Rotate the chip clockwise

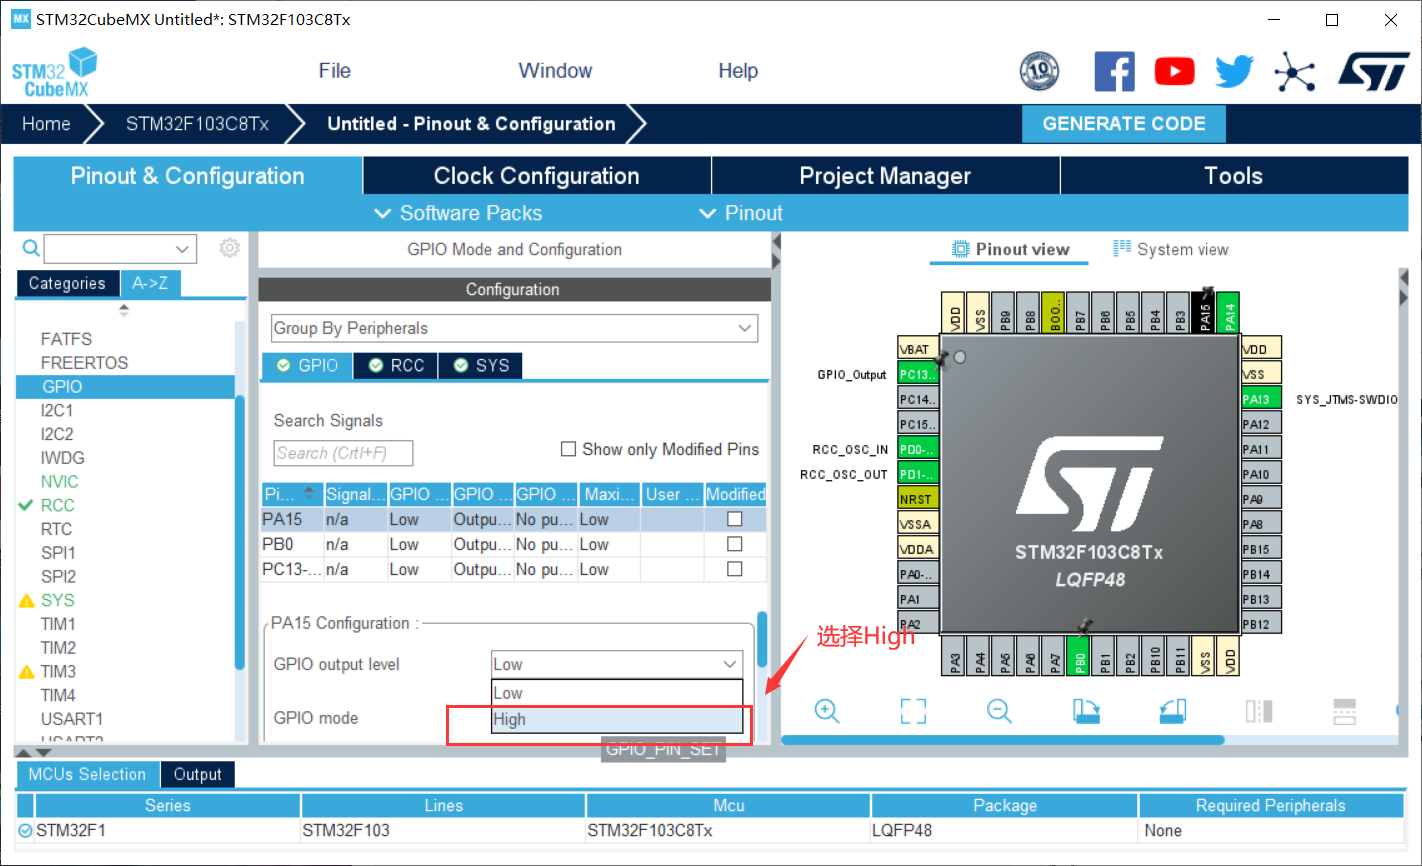1086,711
